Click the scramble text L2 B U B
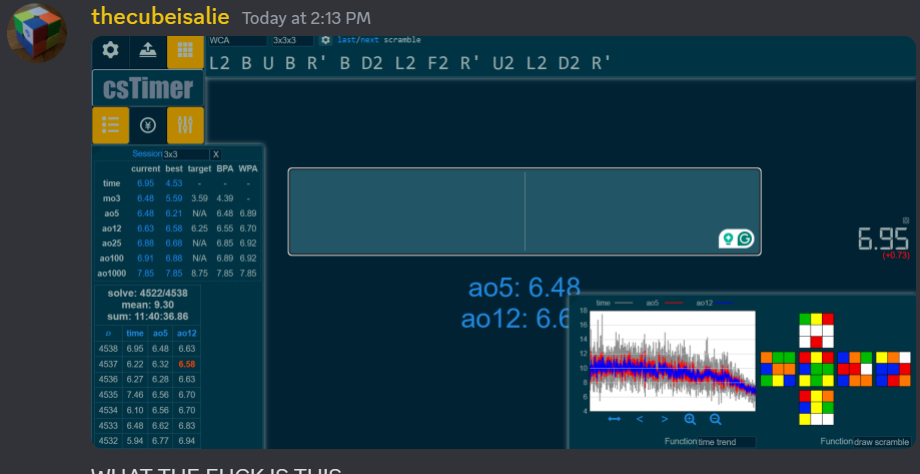The image size is (920, 474). click(252, 63)
